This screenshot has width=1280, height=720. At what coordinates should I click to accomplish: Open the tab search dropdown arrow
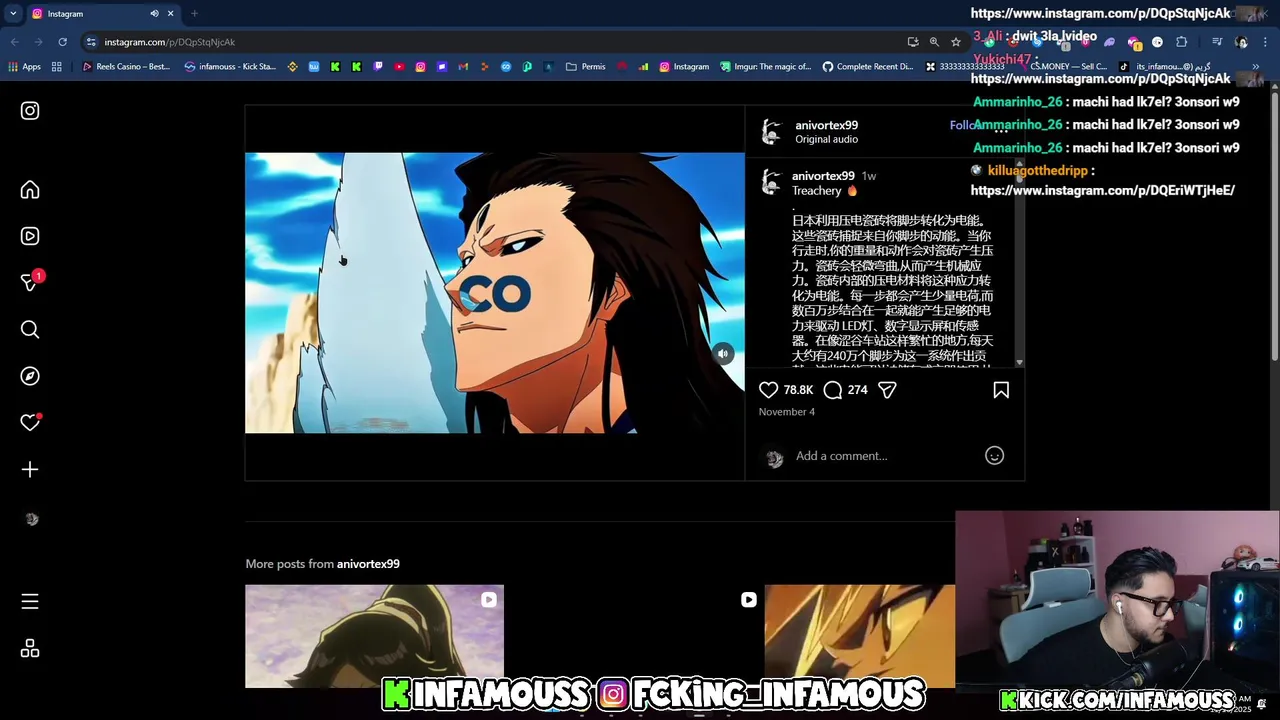[x=13, y=14]
